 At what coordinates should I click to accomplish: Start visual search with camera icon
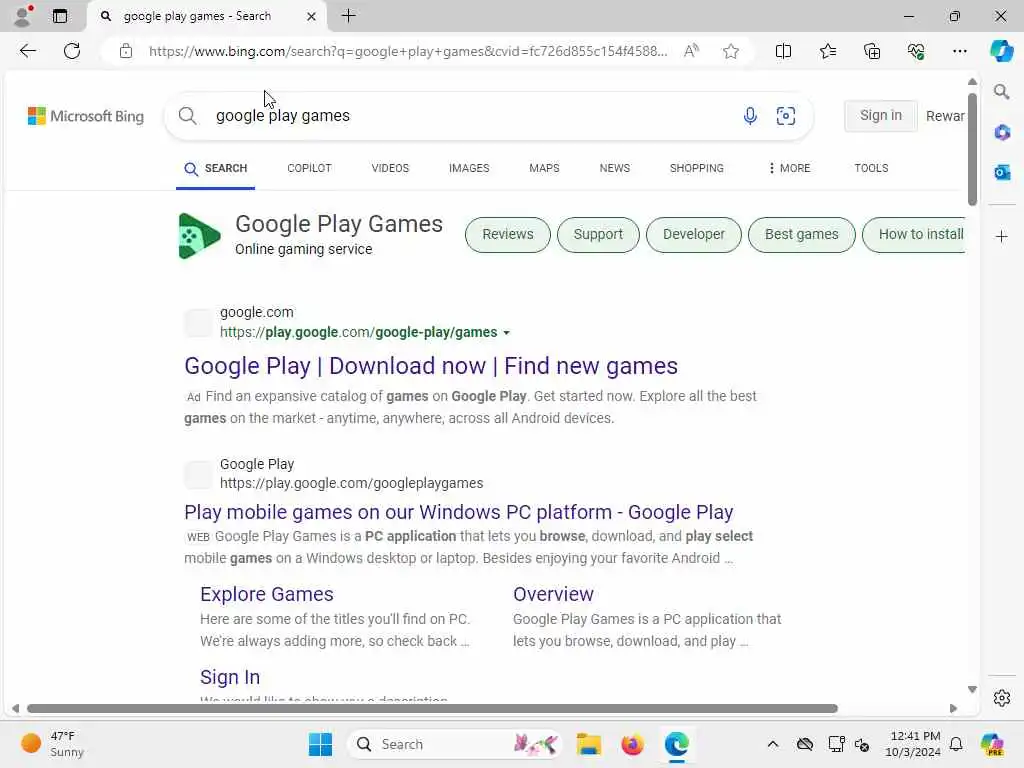(x=786, y=116)
